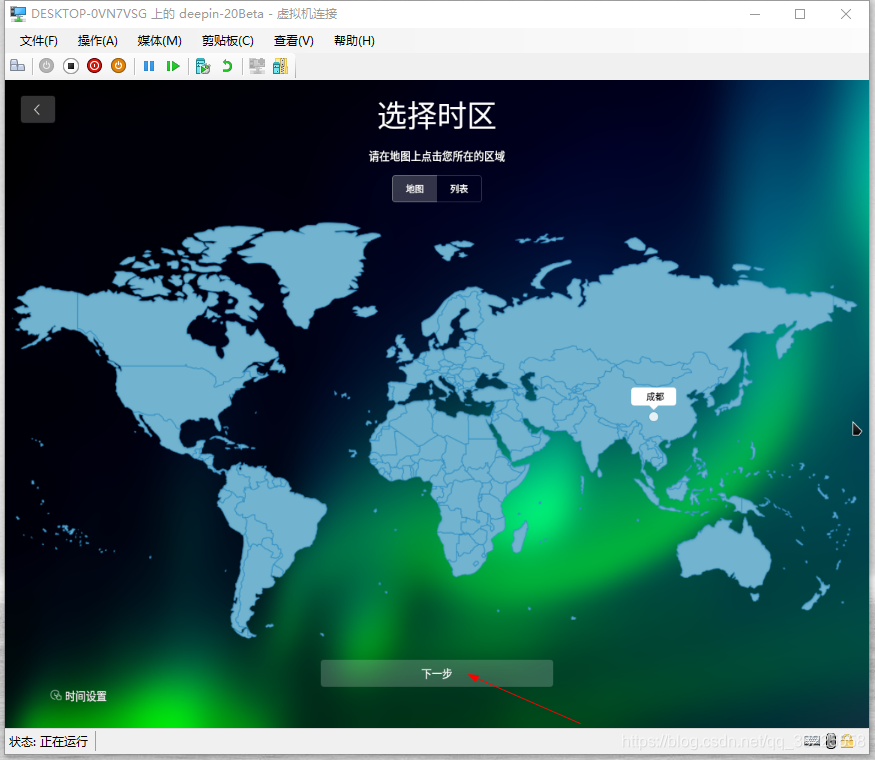Screen dimensions: 875x760
Task: Switch to the 列表 list view tab
Action: pos(459,189)
